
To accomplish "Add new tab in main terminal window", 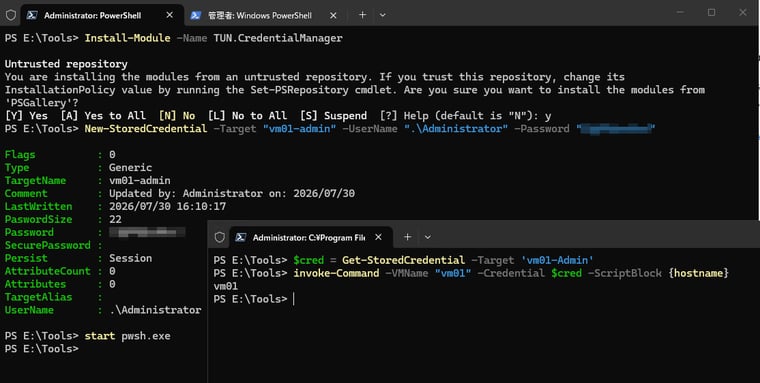I will (362, 15).
